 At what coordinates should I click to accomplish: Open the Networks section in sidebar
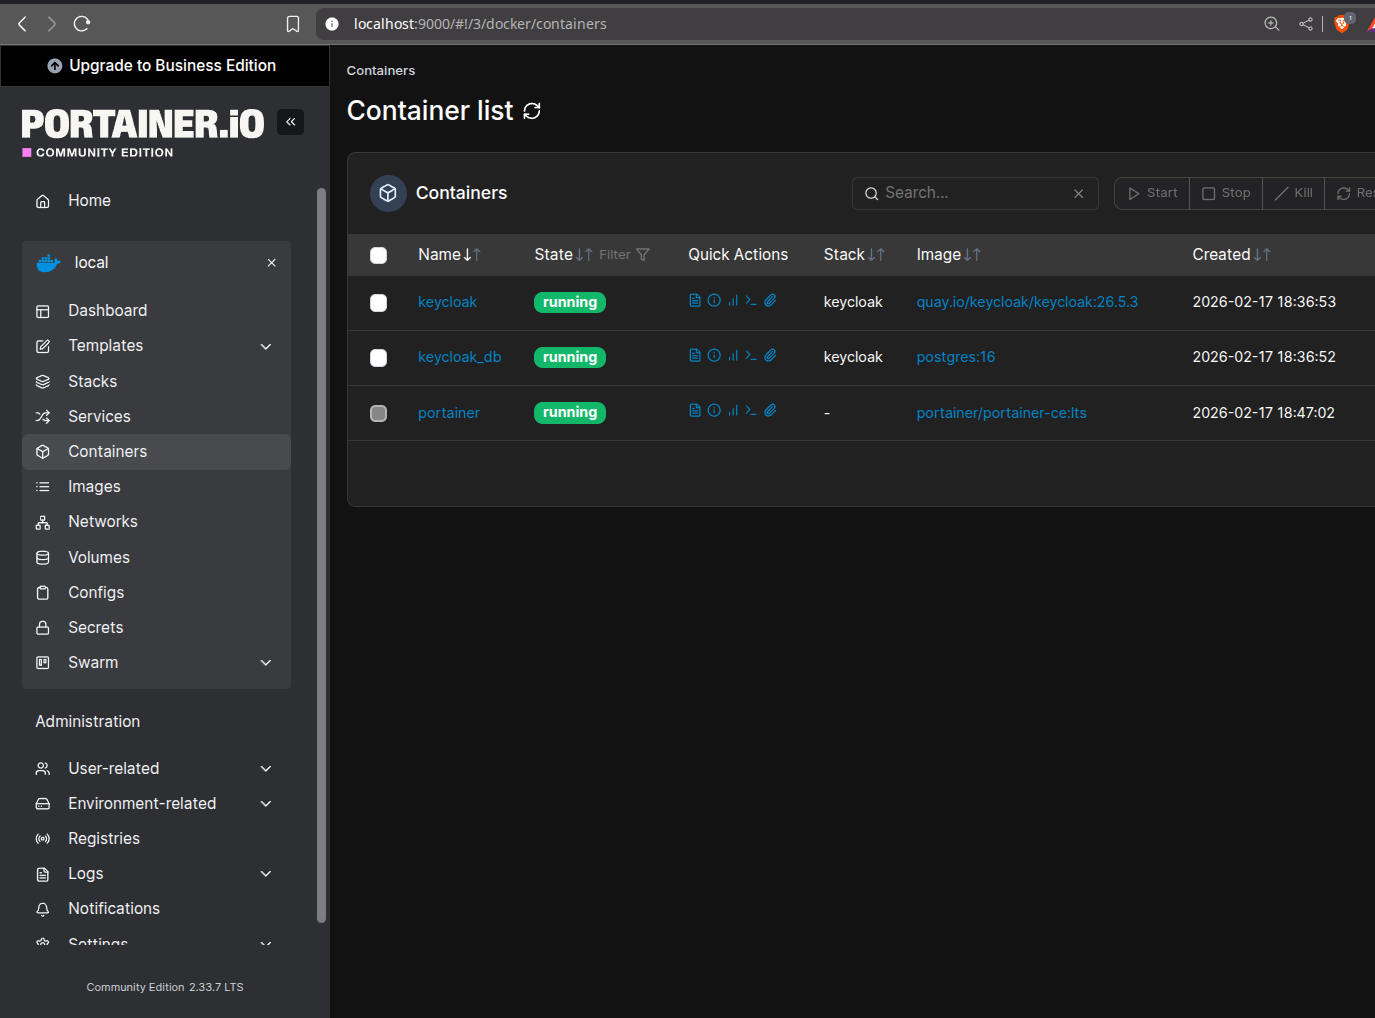click(x=102, y=521)
